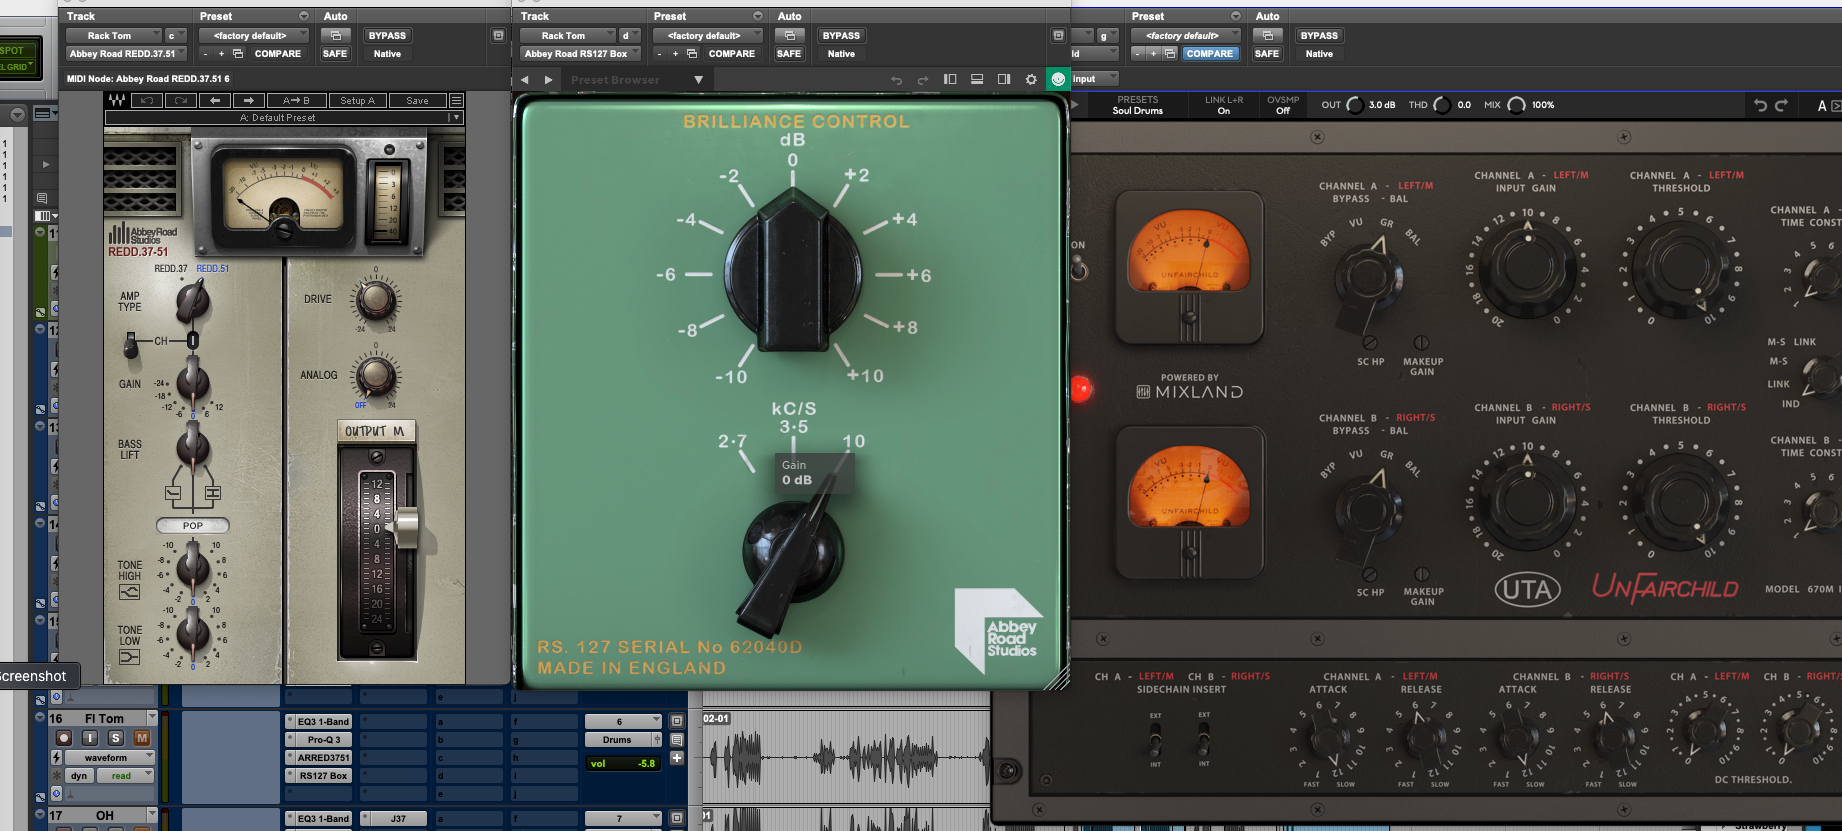
Task: Open RS127 plugin settings gear
Action: pyautogui.click(x=1031, y=79)
